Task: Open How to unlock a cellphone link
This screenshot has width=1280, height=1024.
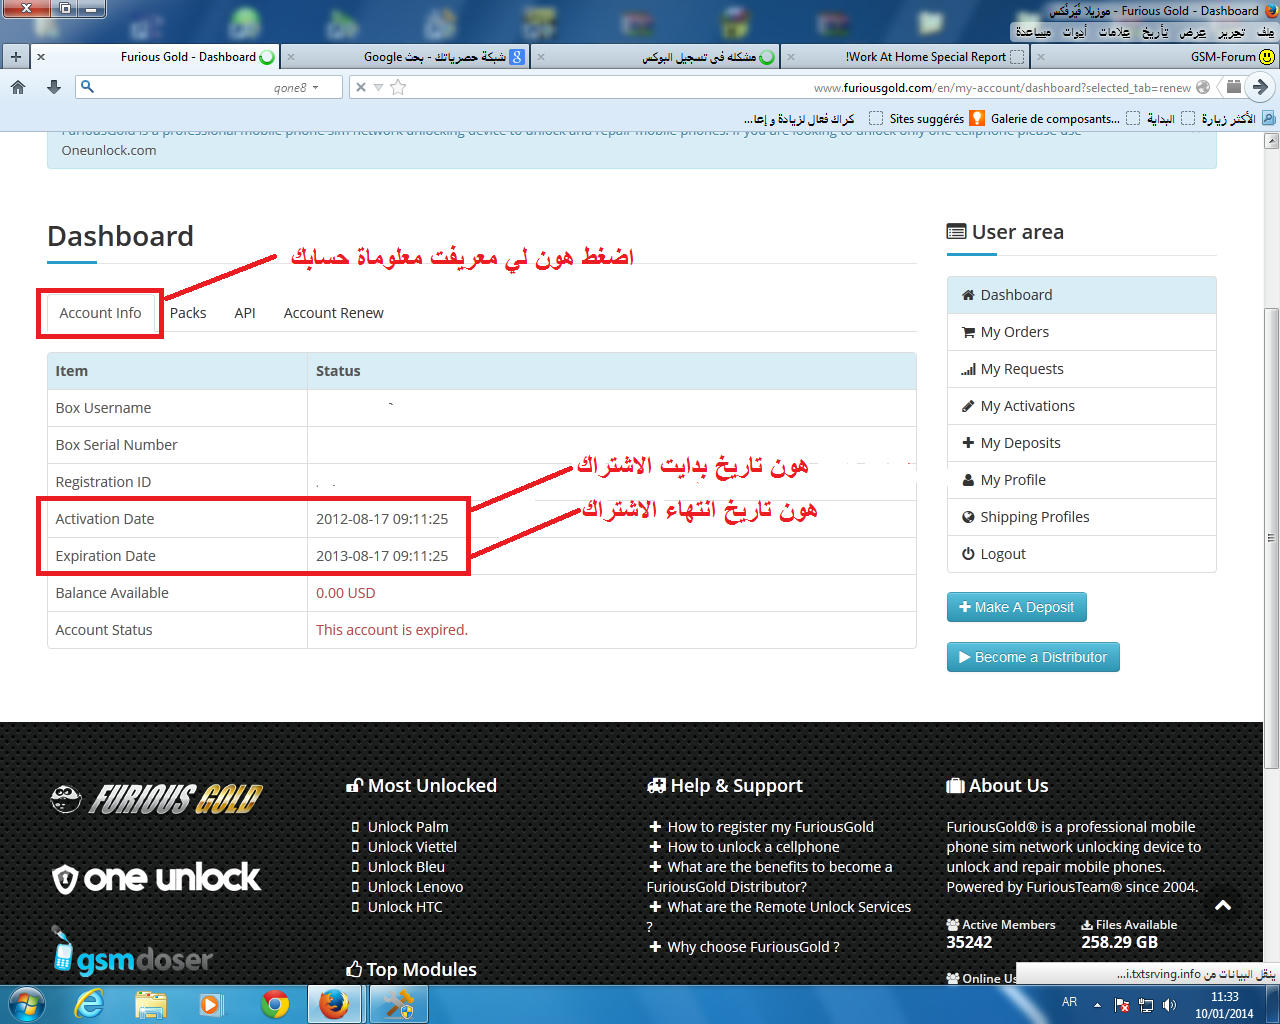Action: pyautogui.click(x=754, y=847)
